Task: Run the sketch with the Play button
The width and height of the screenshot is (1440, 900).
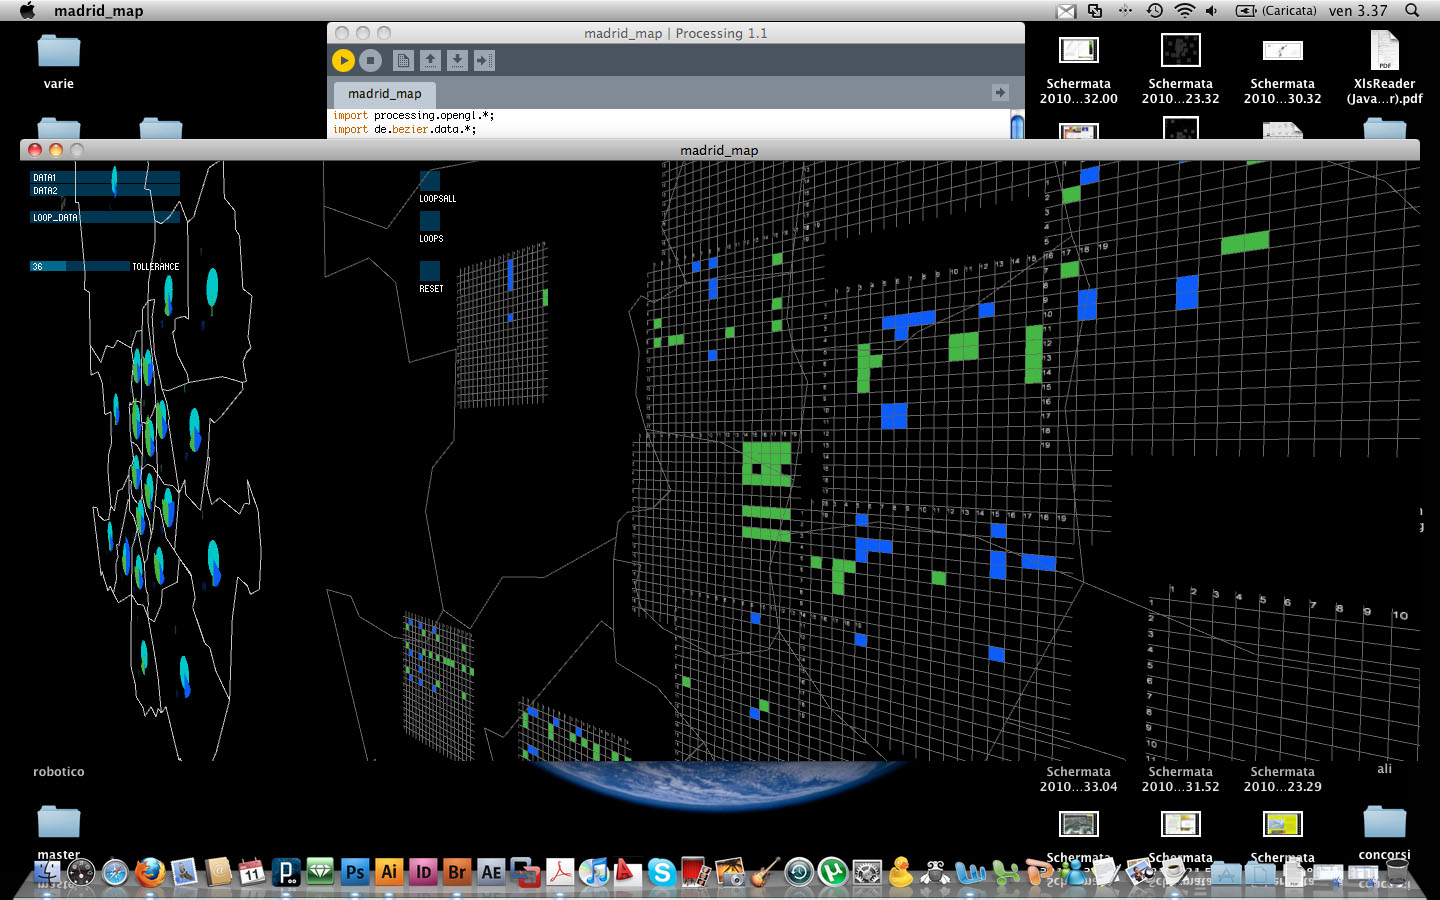Action: [x=343, y=61]
